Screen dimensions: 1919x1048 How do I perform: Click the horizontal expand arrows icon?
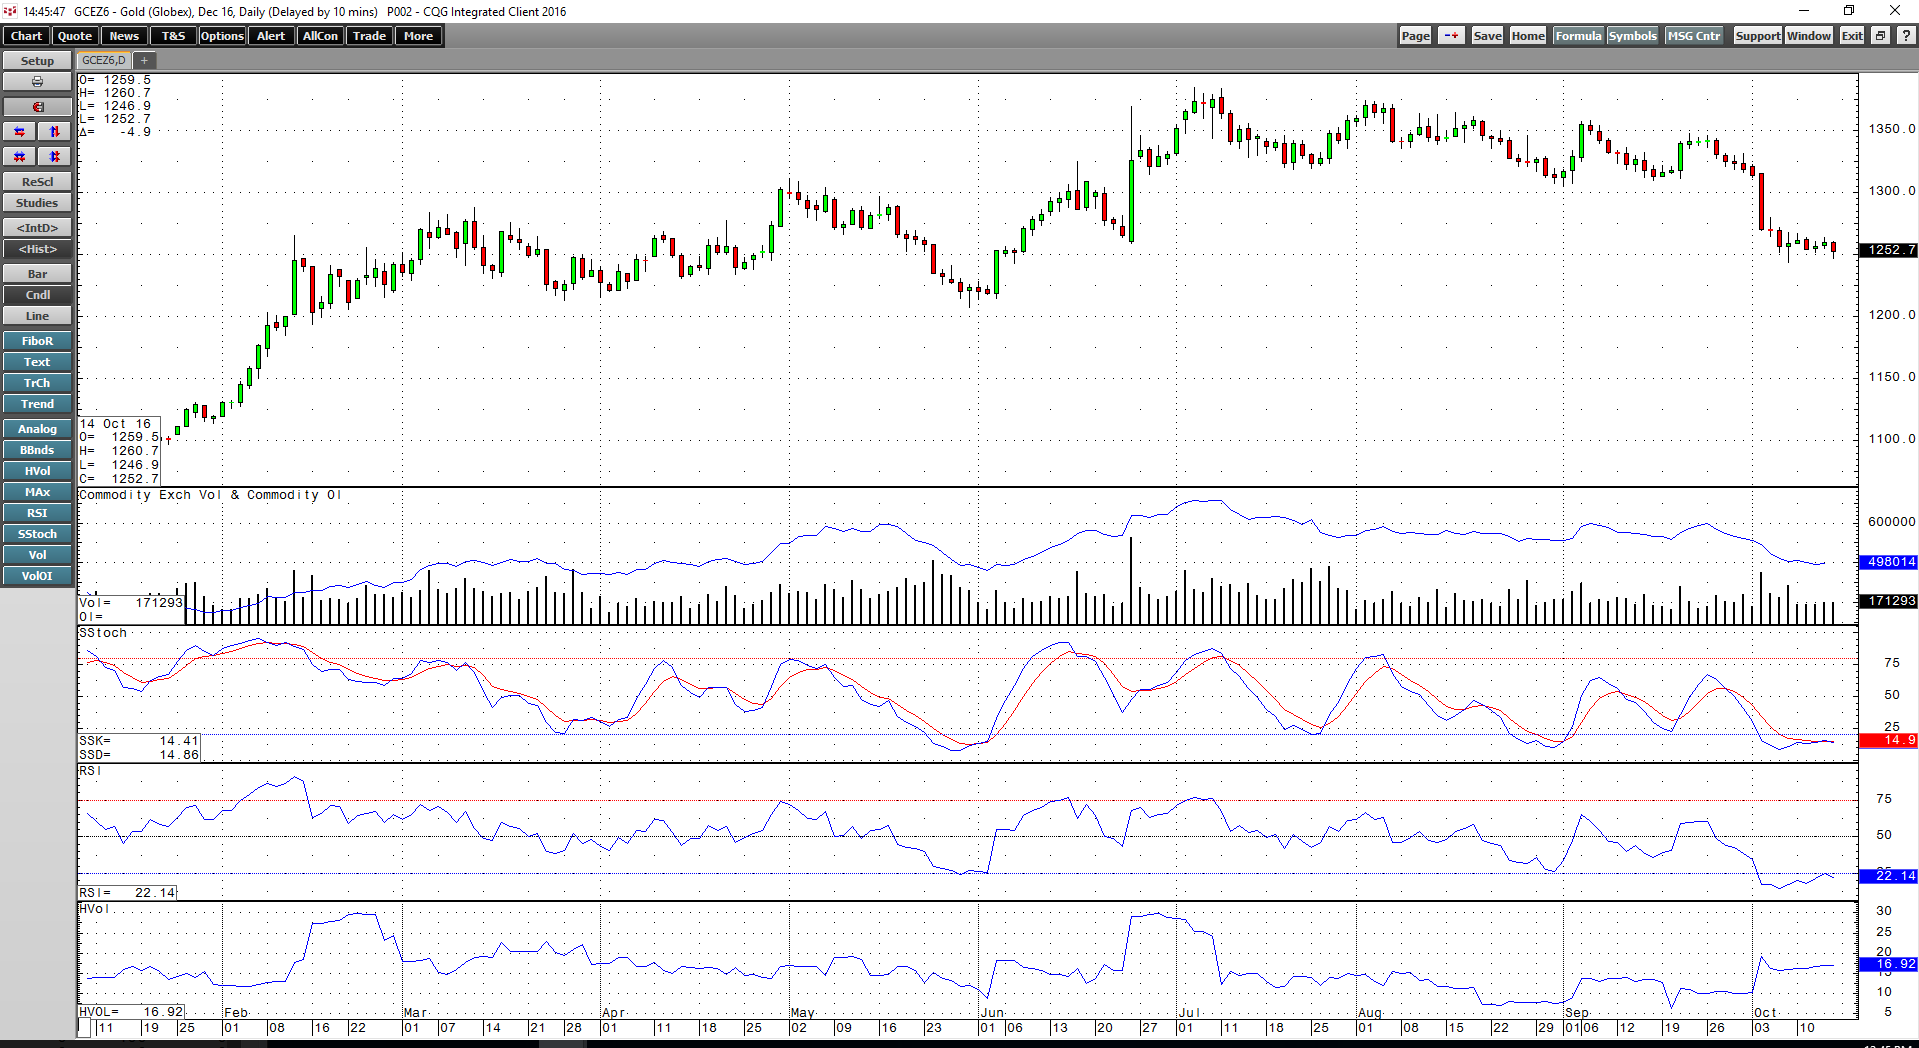[x=19, y=132]
